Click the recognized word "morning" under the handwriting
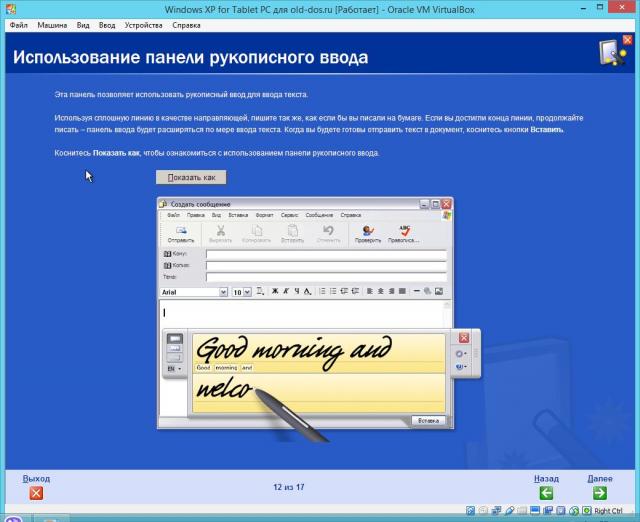Image resolution: width=640 pixels, height=522 pixels. coord(226,368)
